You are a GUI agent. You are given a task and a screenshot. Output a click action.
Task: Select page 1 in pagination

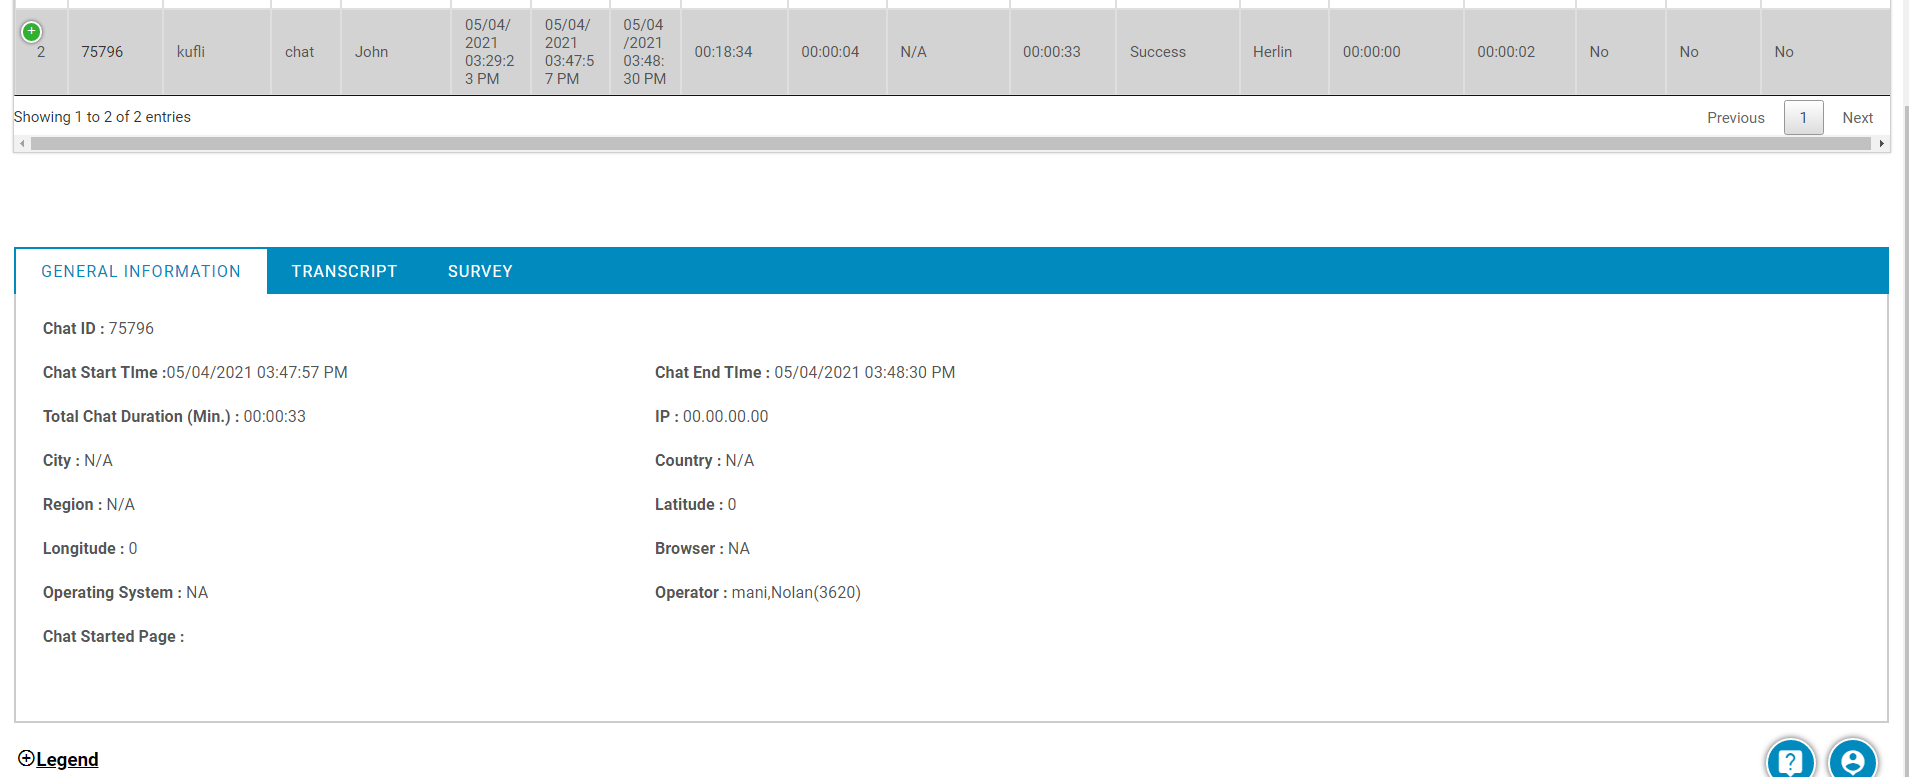(x=1803, y=118)
